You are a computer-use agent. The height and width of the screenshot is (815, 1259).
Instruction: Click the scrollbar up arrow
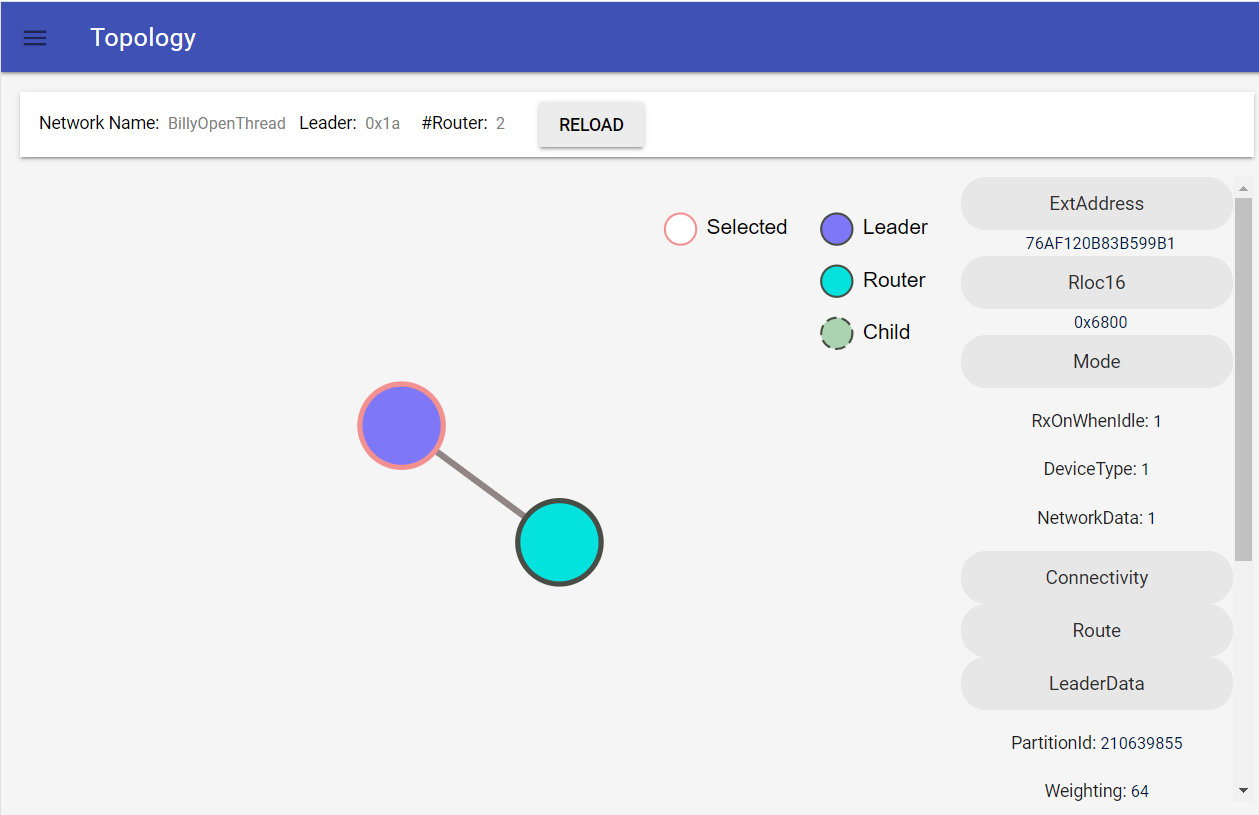tap(1243, 188)
